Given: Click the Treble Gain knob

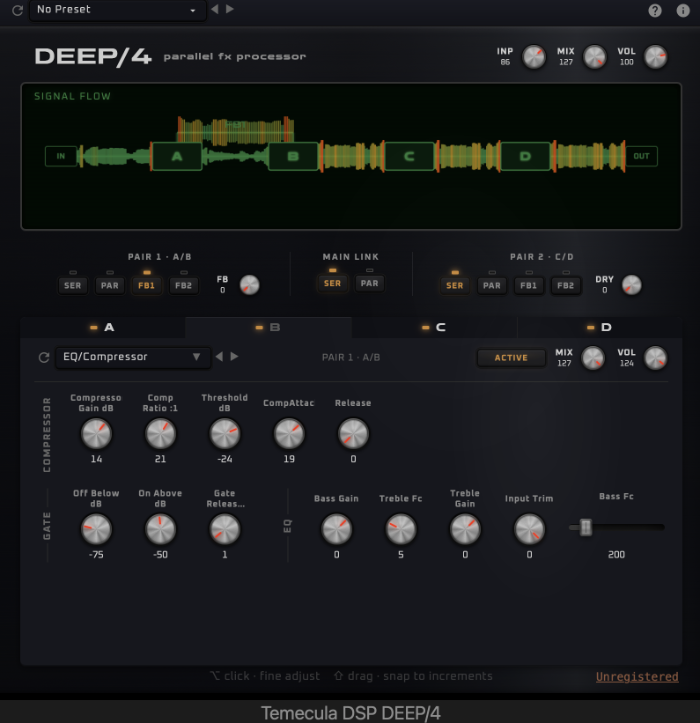Looking at the screenshot, I should [465, 529].
